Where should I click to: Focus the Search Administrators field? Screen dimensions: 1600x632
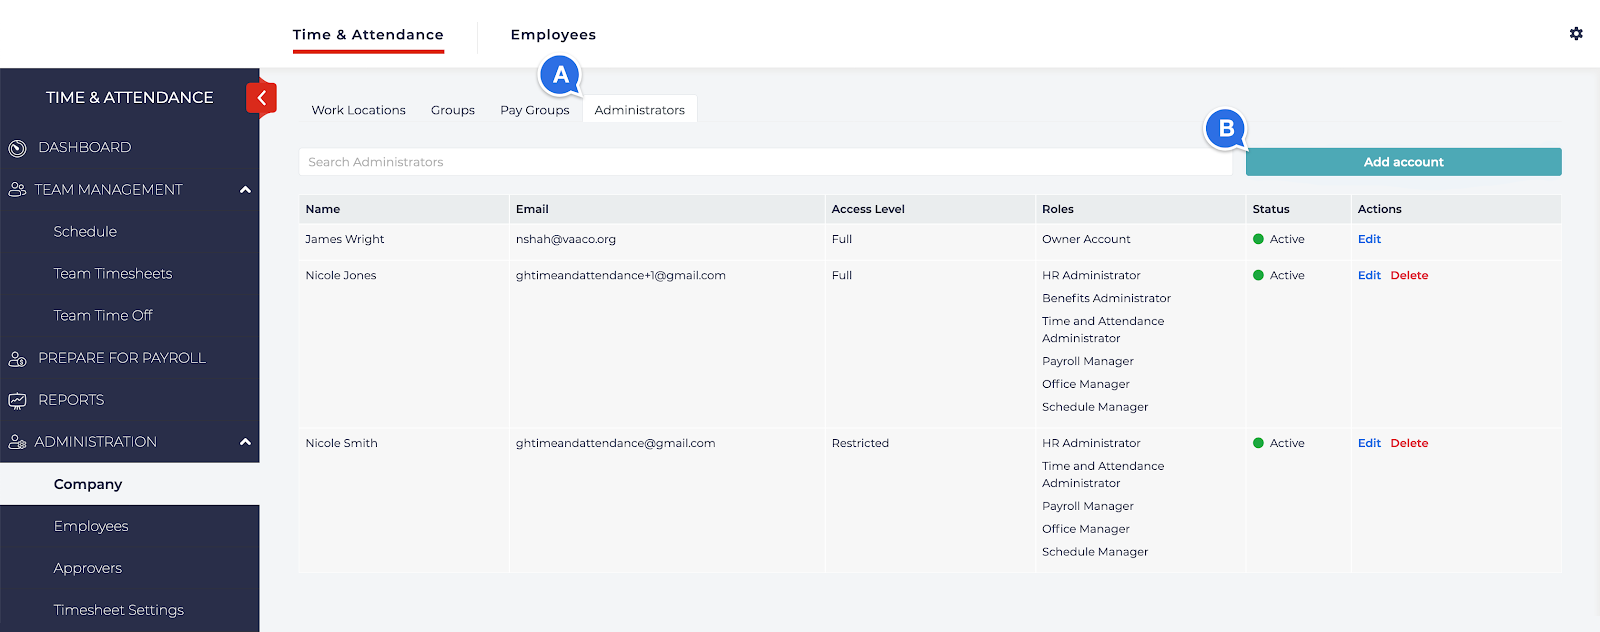coord(765,162)
